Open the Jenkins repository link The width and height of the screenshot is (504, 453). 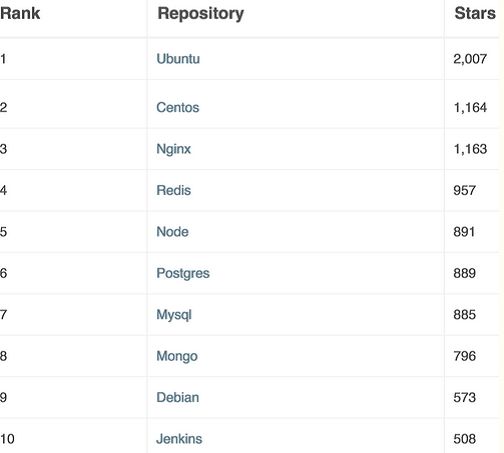click(179, 439)
